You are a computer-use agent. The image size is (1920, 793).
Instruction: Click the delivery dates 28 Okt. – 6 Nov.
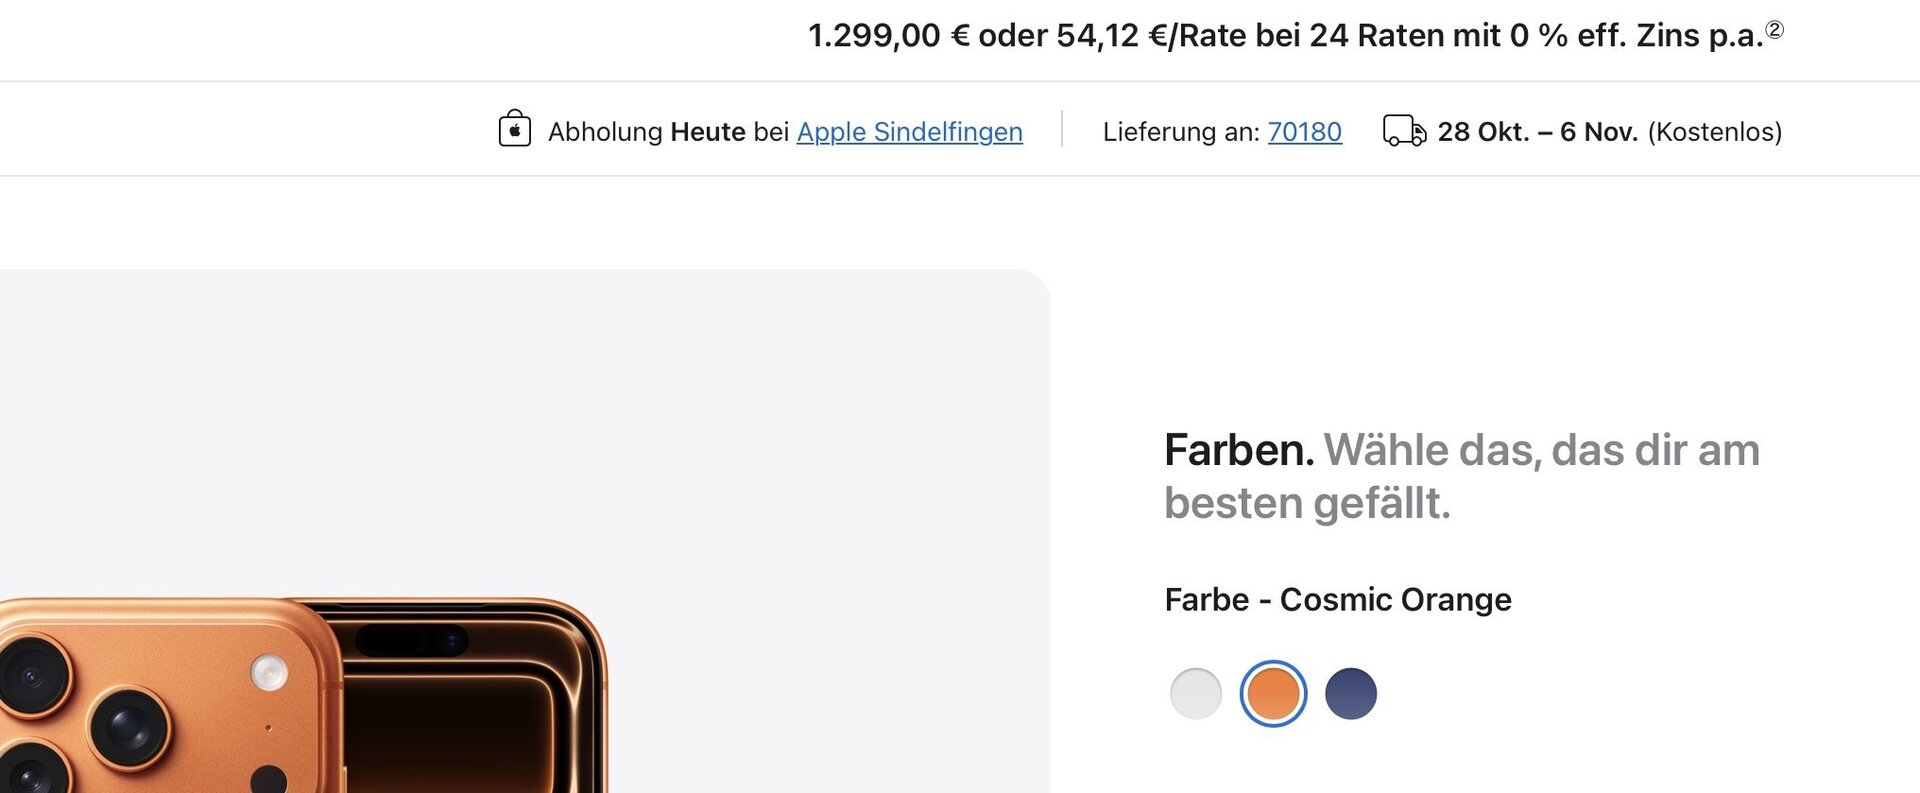click(1537, 132)
